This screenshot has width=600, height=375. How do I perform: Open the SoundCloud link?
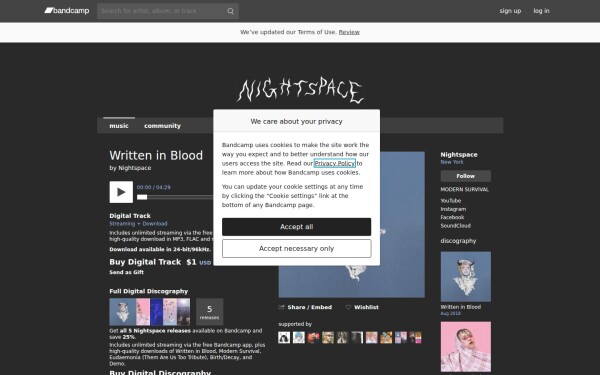[x=456, y=226]
